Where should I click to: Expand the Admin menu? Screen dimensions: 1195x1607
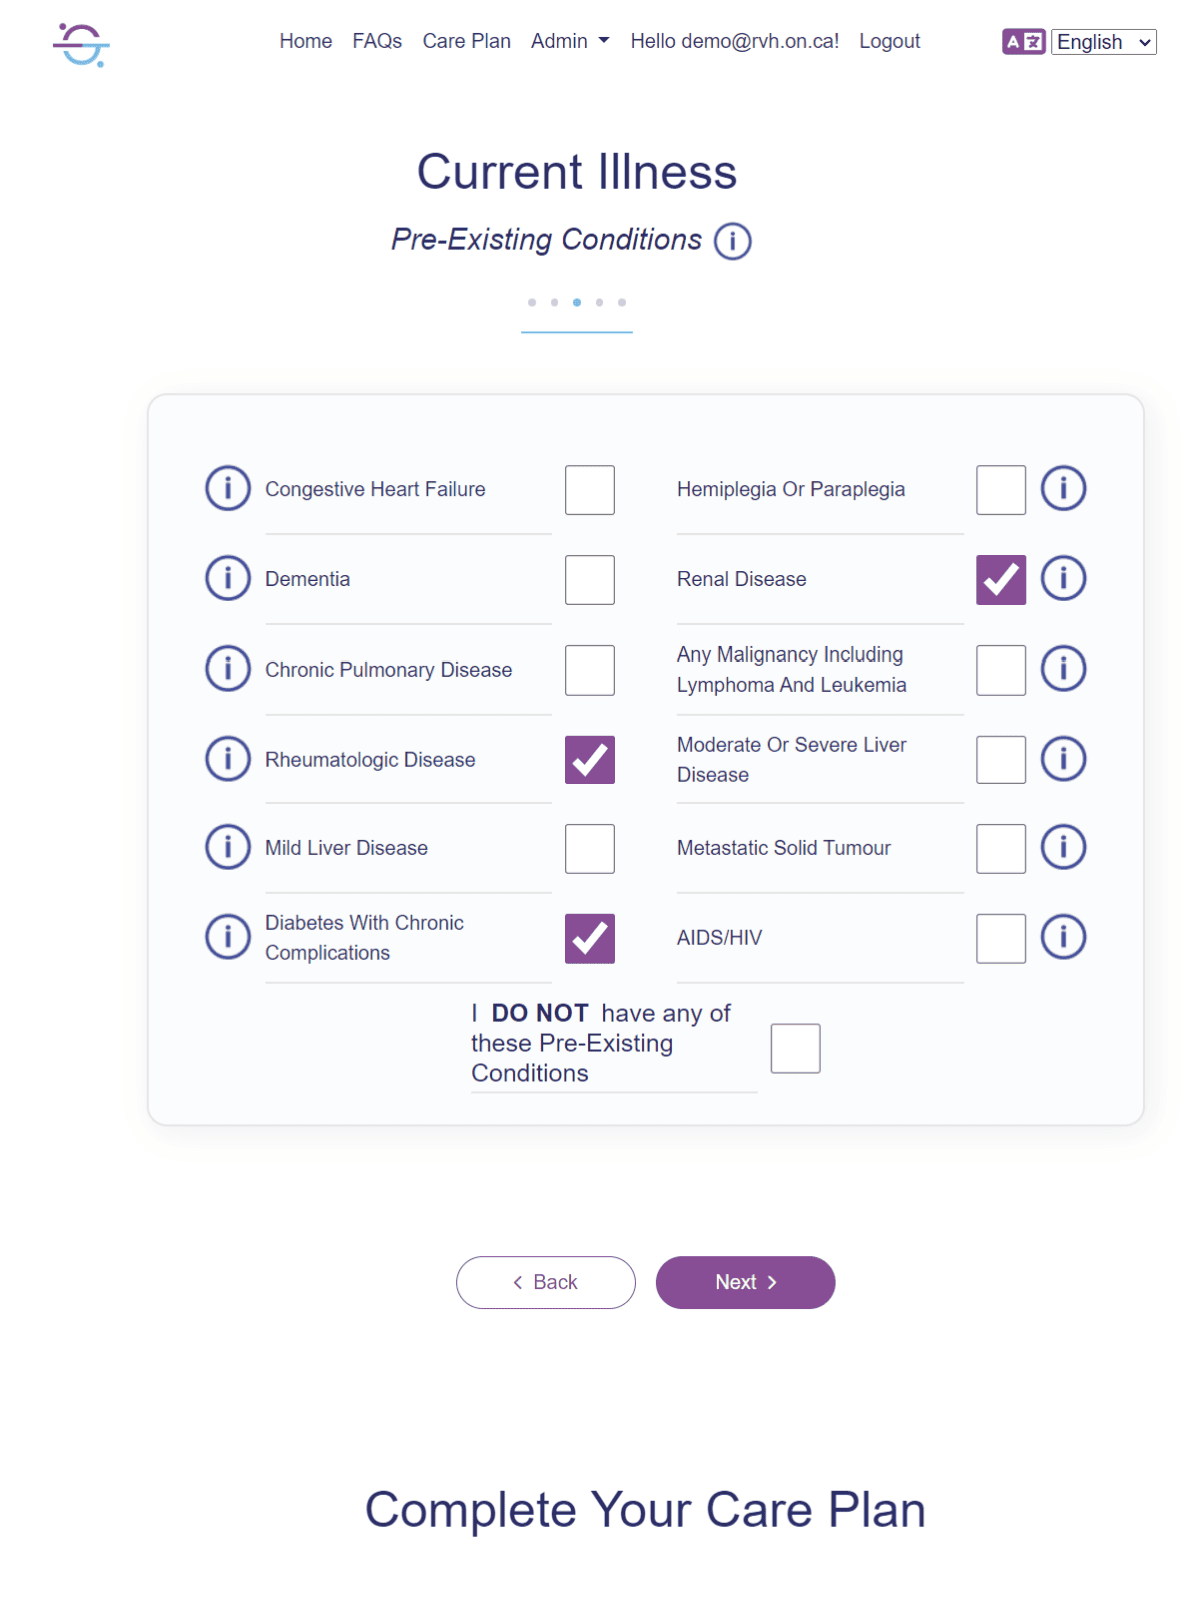569,41
